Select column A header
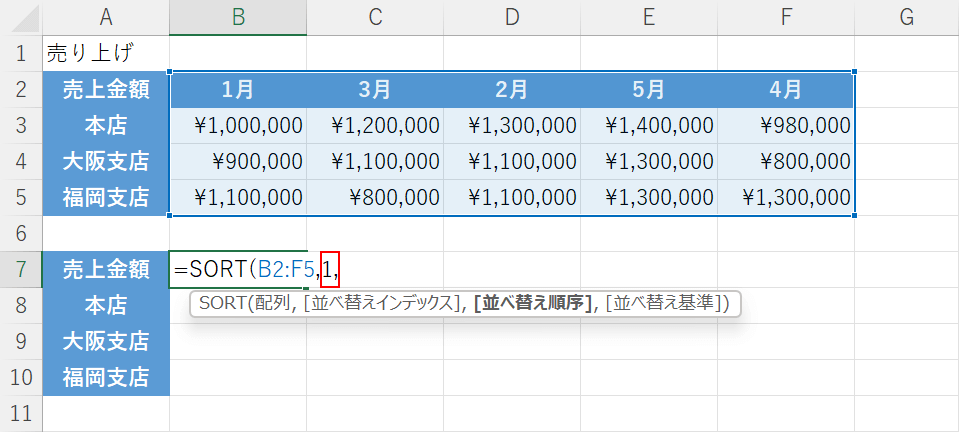 (106, 18)
